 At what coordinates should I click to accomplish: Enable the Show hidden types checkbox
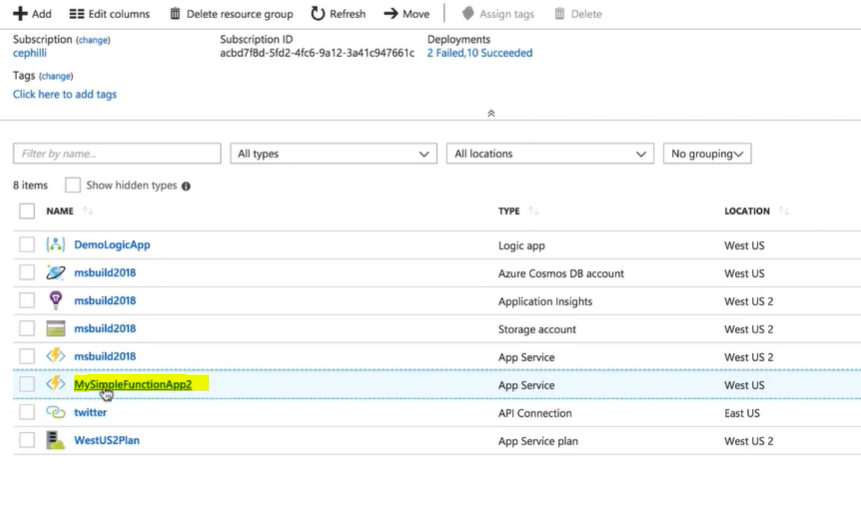(x=72, y=185)
